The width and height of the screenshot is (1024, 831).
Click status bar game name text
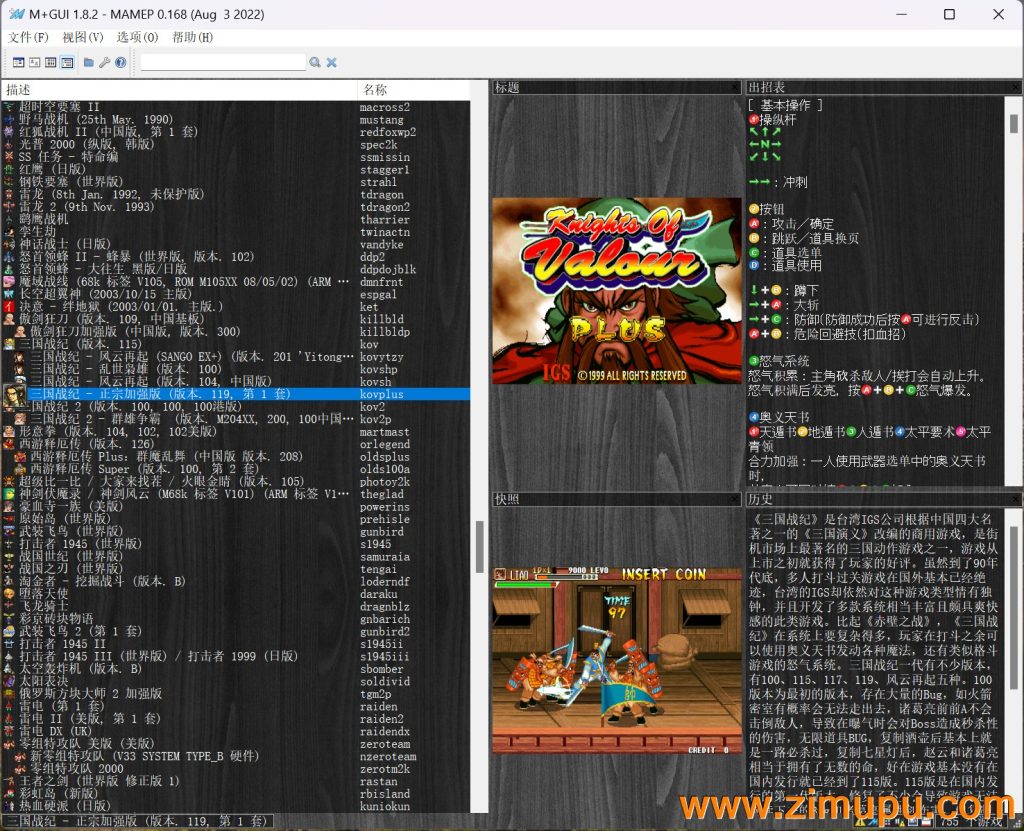pyautogui.click(x=137, y=821)
